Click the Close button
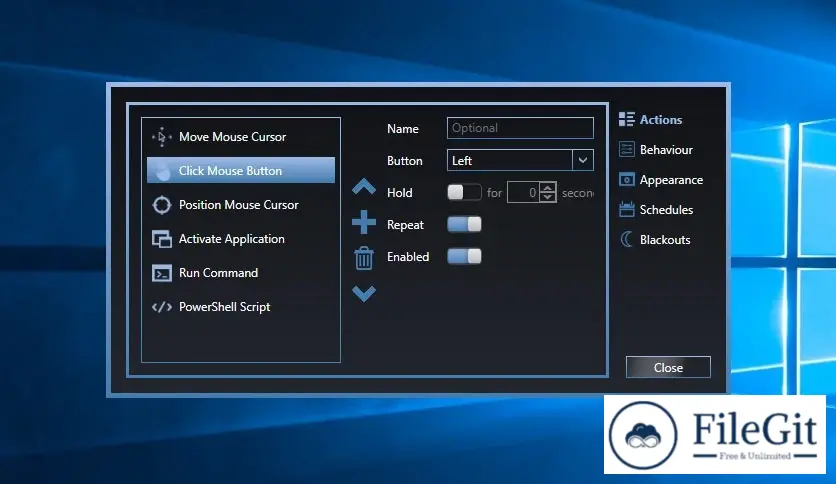This screenshot has width=836, height=484. (668, 367)
